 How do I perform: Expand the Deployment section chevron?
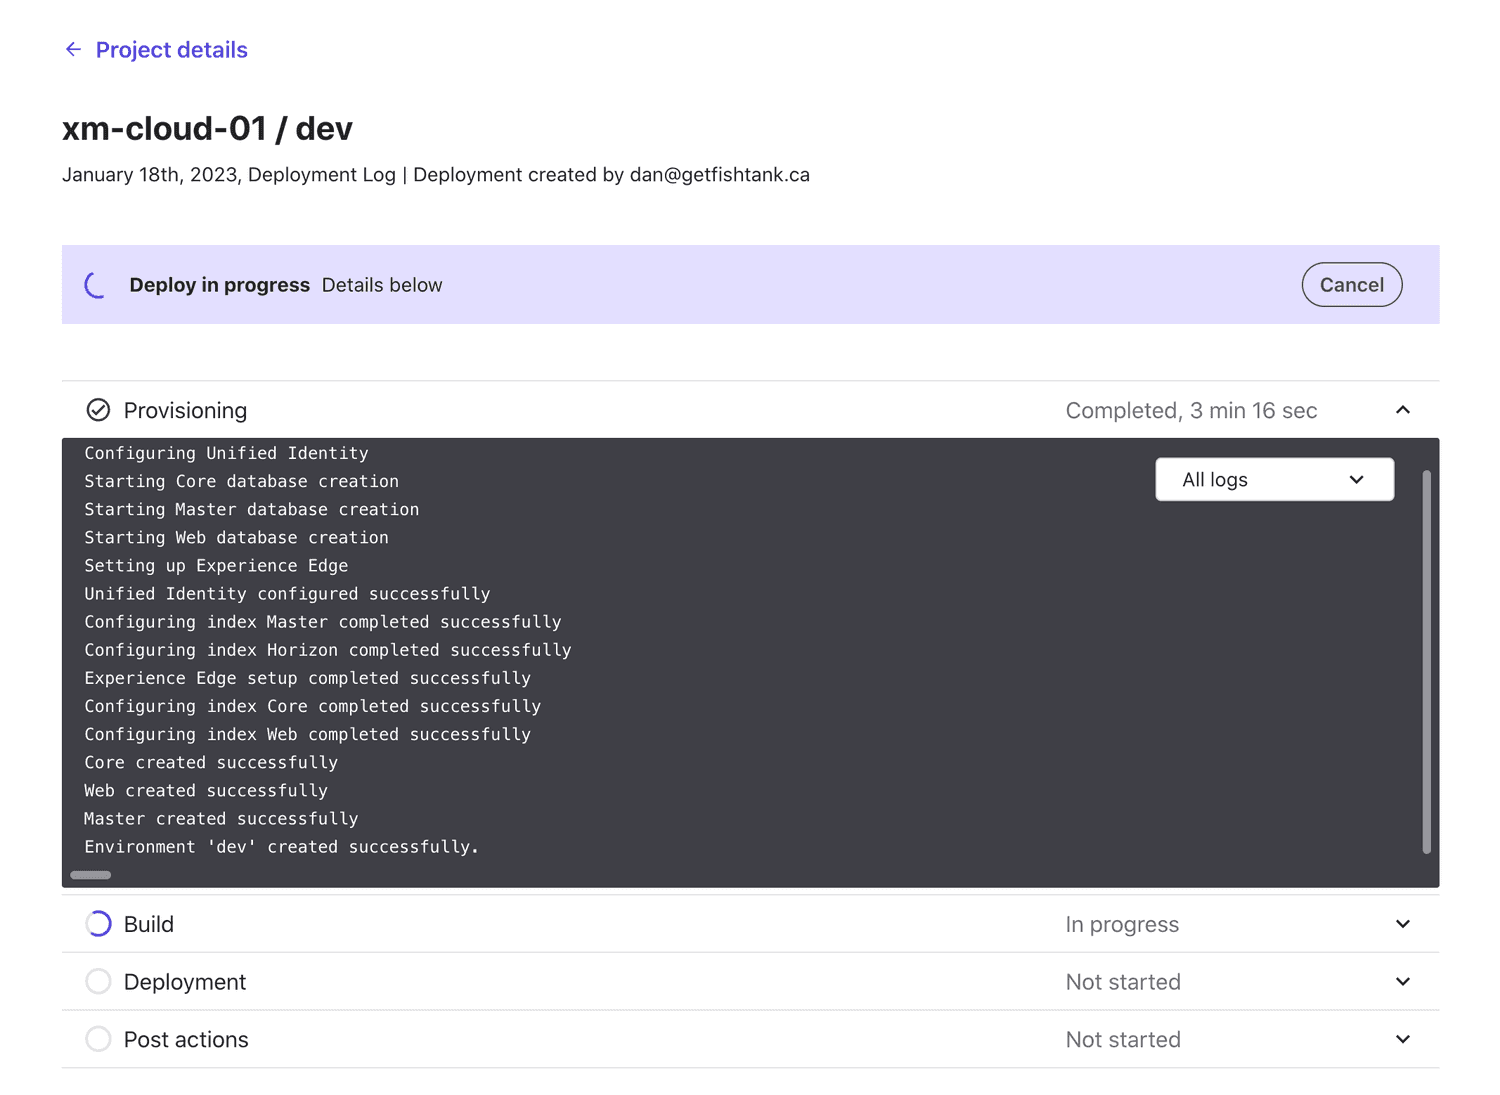click(1402, 982)
